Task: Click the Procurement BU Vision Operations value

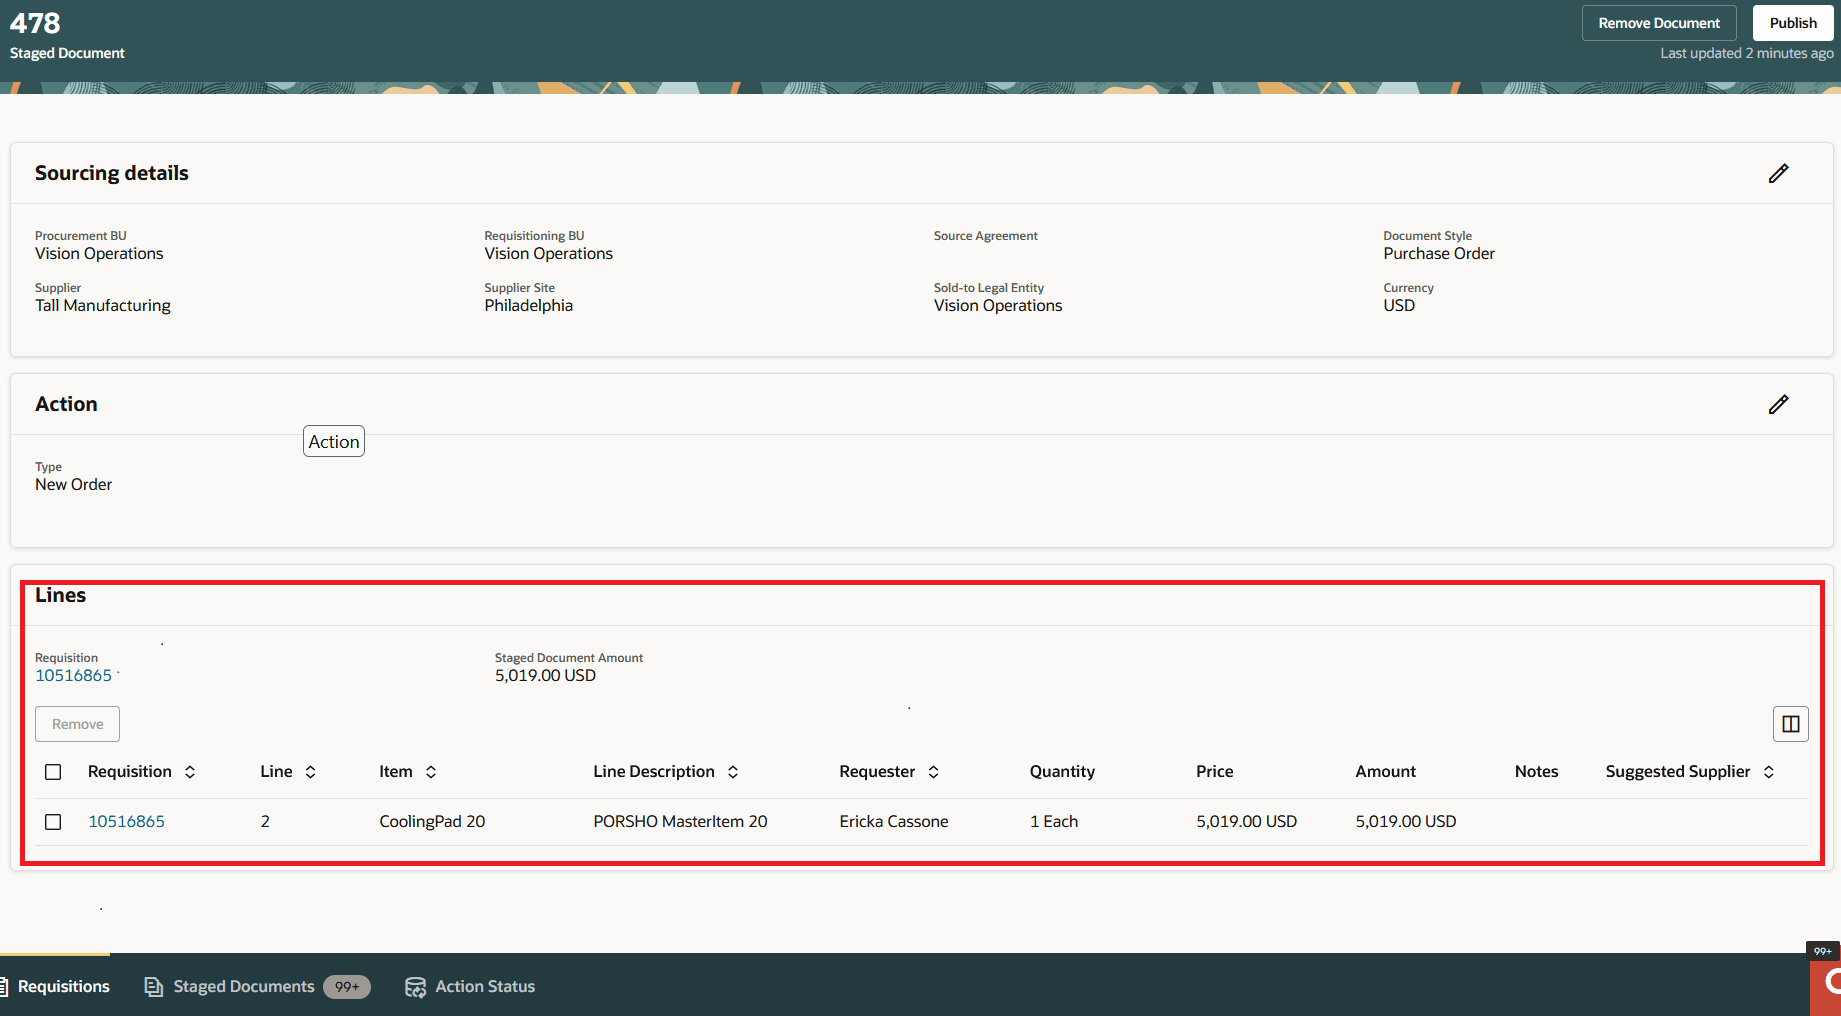Action: pyautogui.click(x=99, y=254)
